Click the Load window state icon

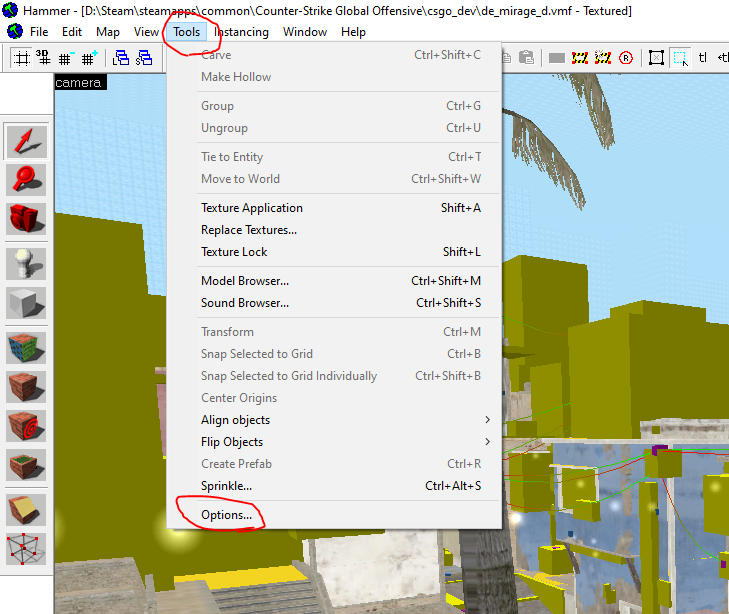pyautogui.click(x=121, y=58)
